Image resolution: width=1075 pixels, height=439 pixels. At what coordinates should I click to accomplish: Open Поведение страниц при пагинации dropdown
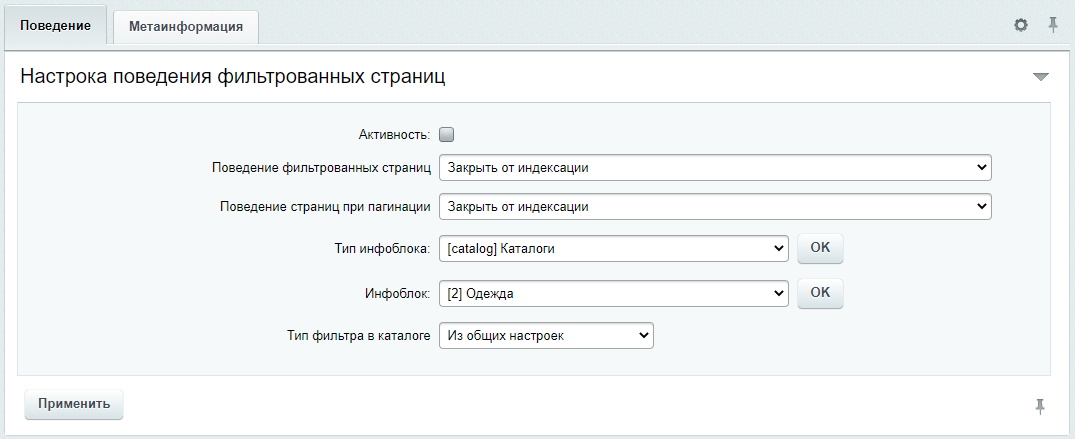[715, 206]
